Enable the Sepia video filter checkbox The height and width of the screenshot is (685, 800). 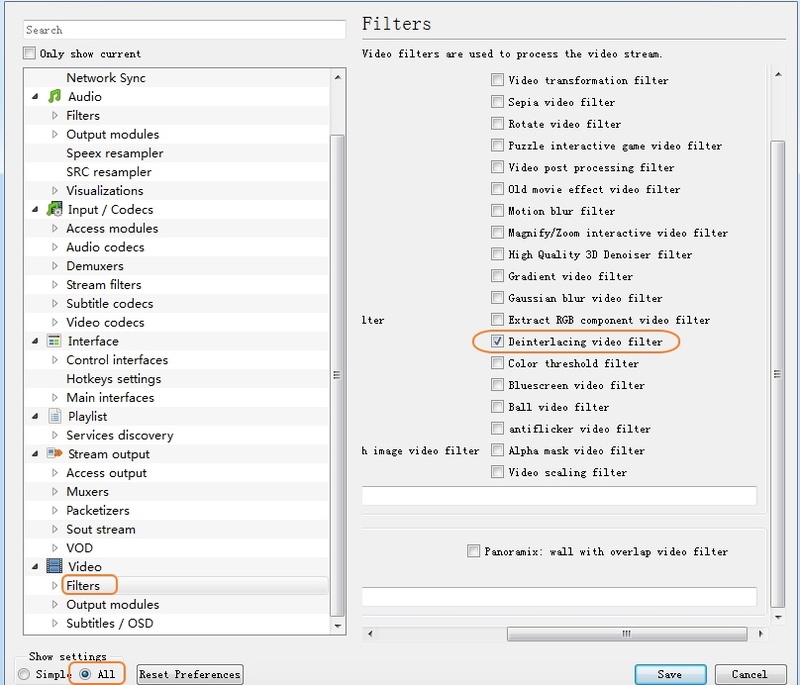(497, 102)
